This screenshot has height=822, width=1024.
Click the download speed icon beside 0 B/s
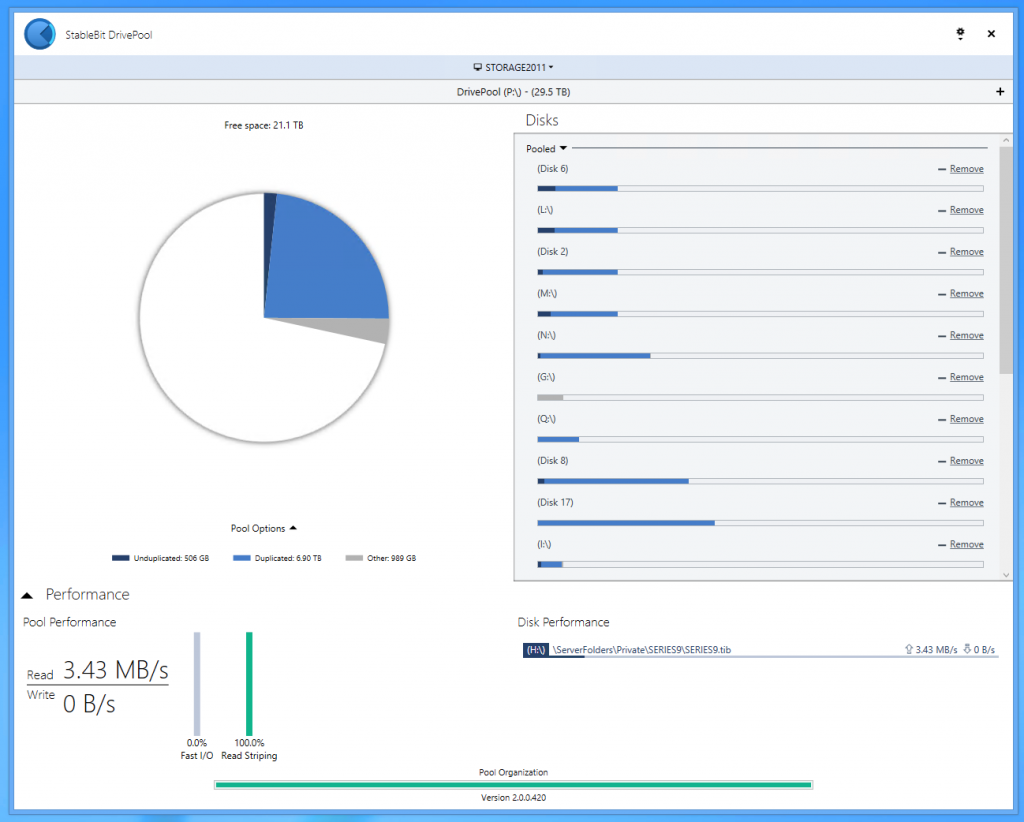pos(967,649)
